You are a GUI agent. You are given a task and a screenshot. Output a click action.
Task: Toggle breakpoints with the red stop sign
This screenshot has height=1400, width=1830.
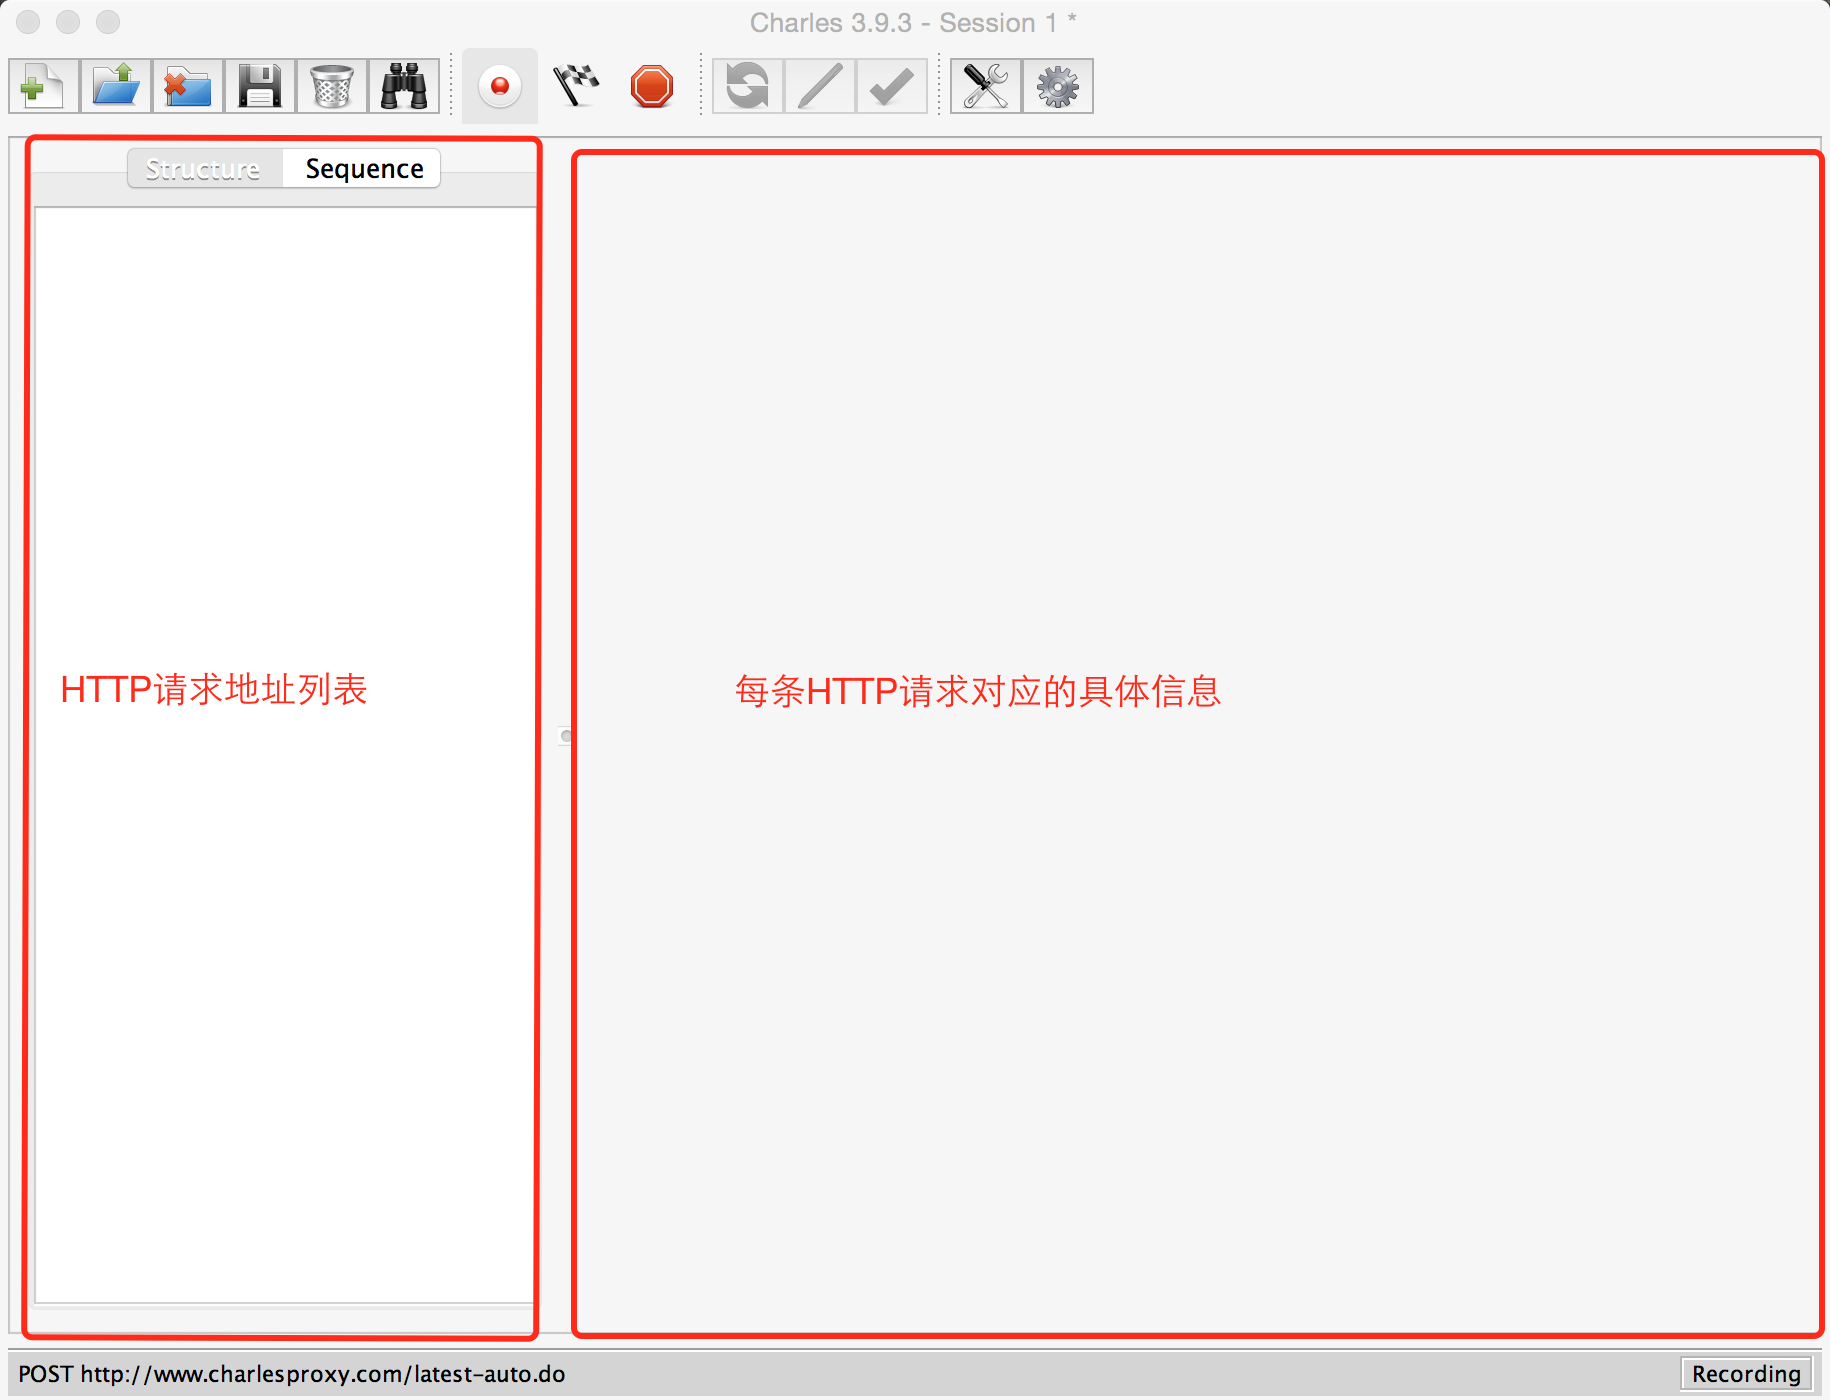652,86
